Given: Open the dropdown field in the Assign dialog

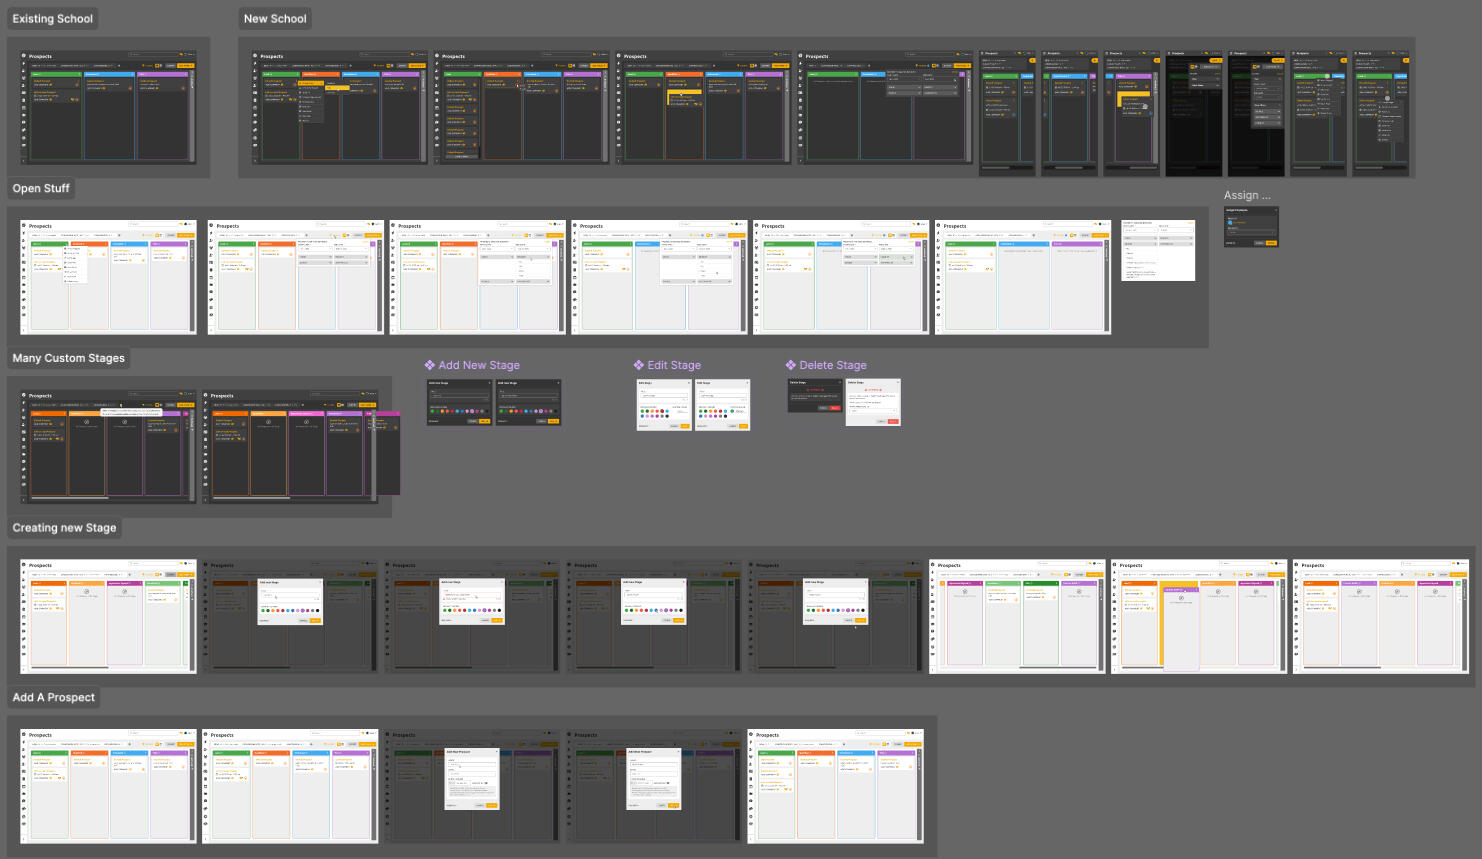Looking at the screenshot, I should click(1251, 232).
